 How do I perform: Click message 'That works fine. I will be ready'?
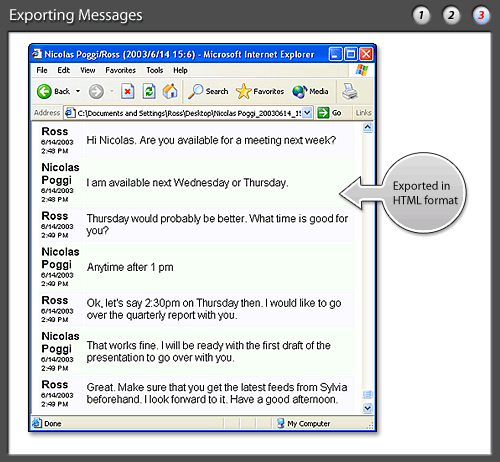click(x=209, y=351)
